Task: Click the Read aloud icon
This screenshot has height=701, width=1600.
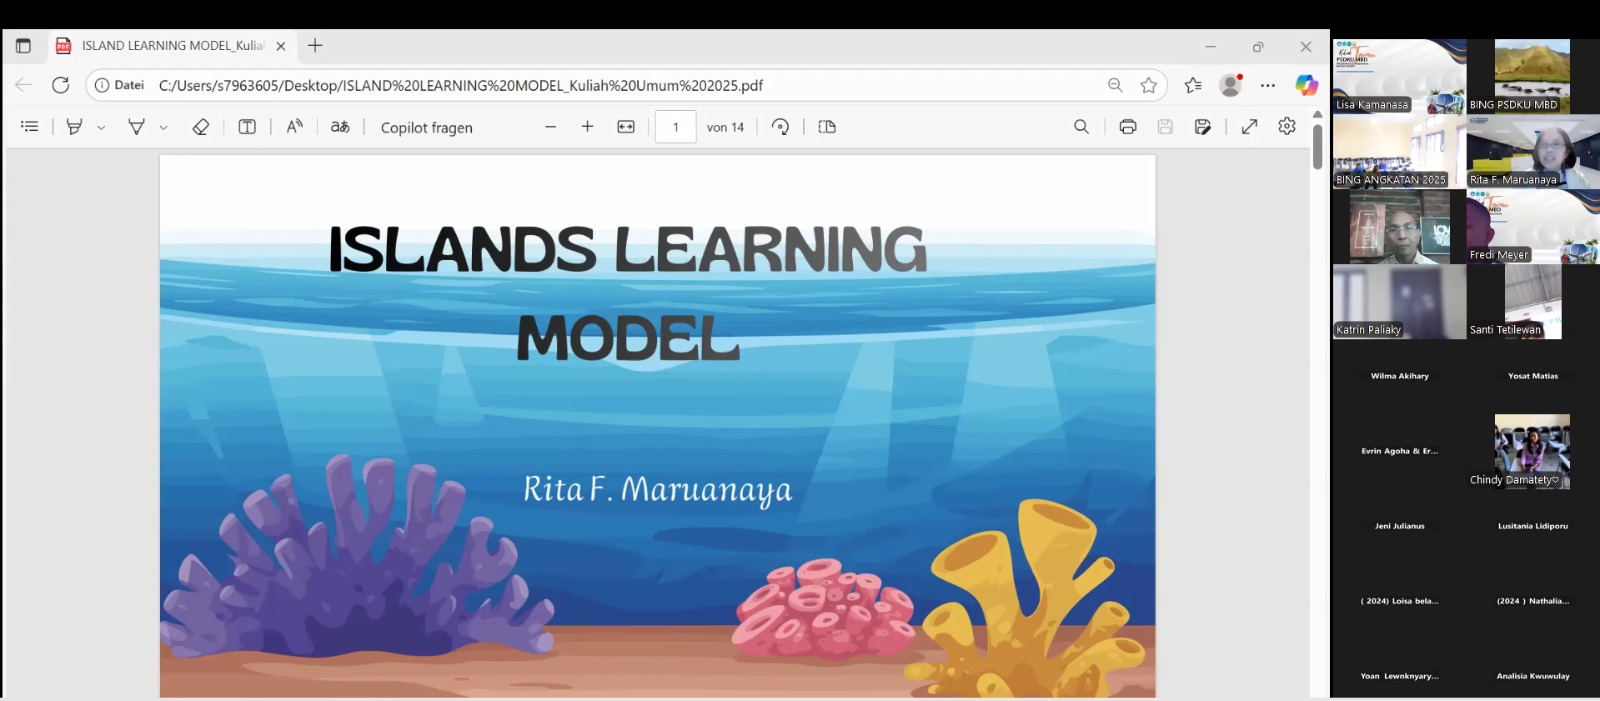Action: pyautogui.click(x=294, y=127)
